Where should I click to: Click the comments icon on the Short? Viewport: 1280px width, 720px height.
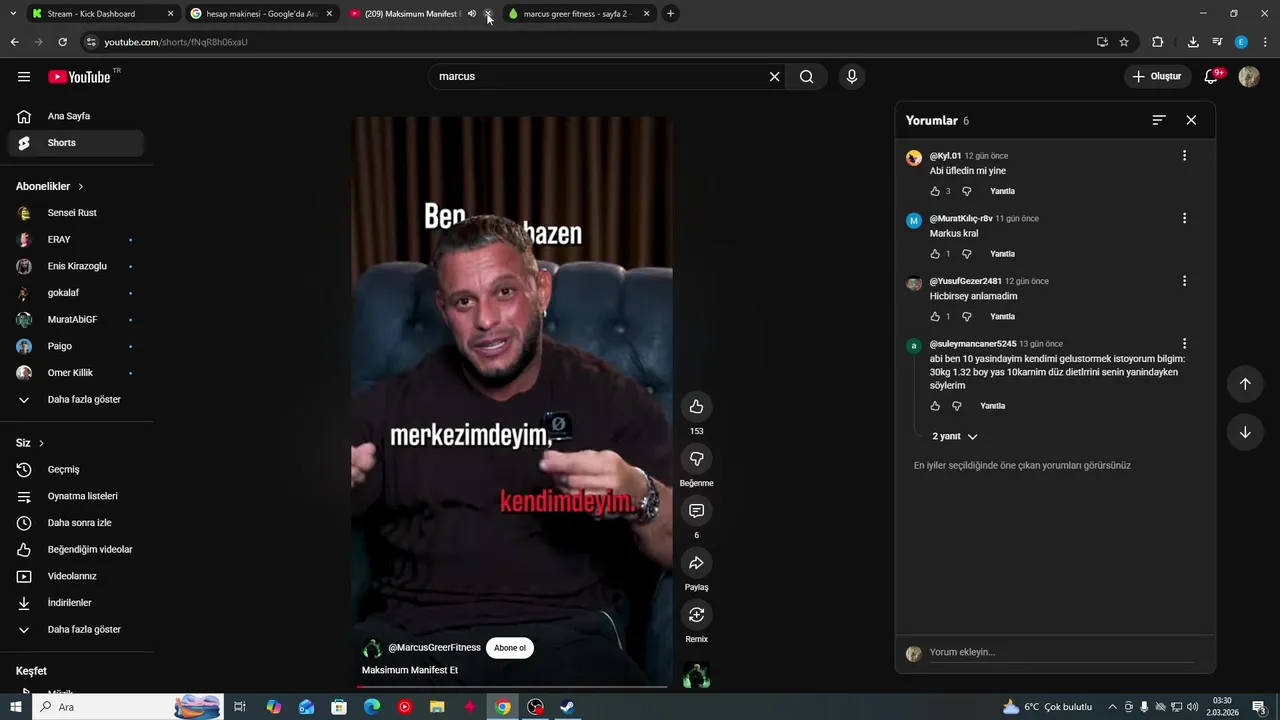click(x=696, y=510)
